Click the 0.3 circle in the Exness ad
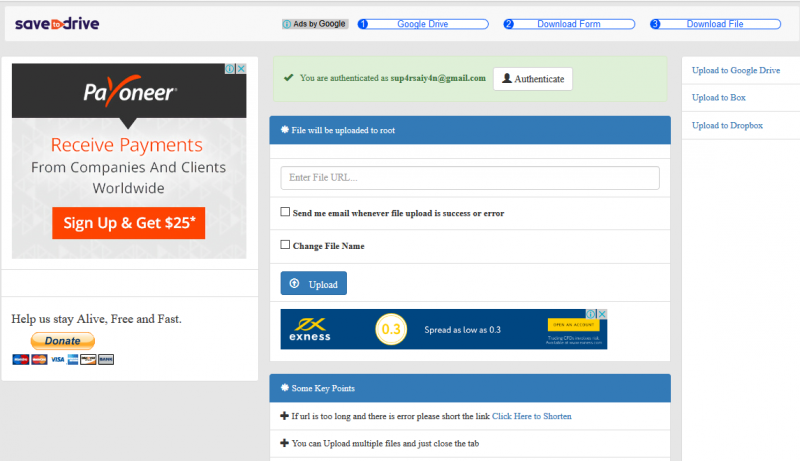 [x=391, y=329]
